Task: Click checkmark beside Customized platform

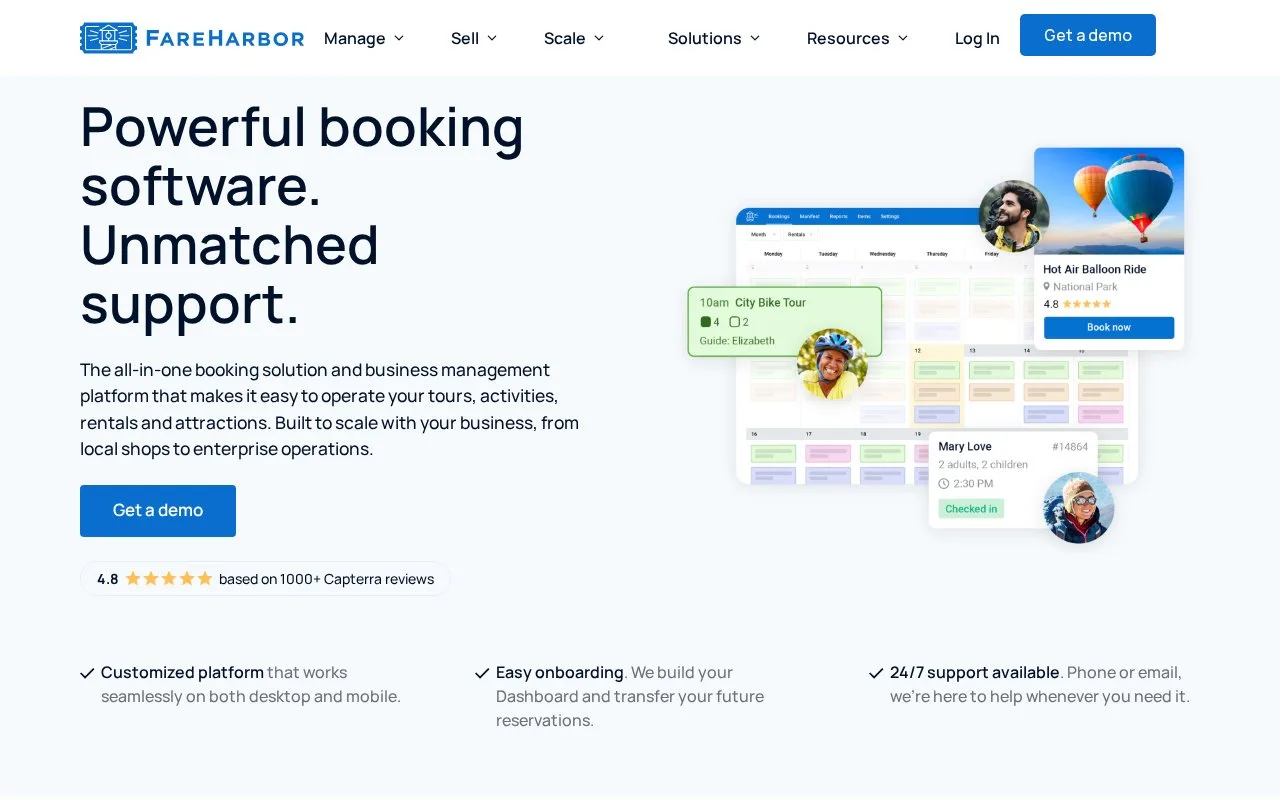Action: tap(87, 673)
